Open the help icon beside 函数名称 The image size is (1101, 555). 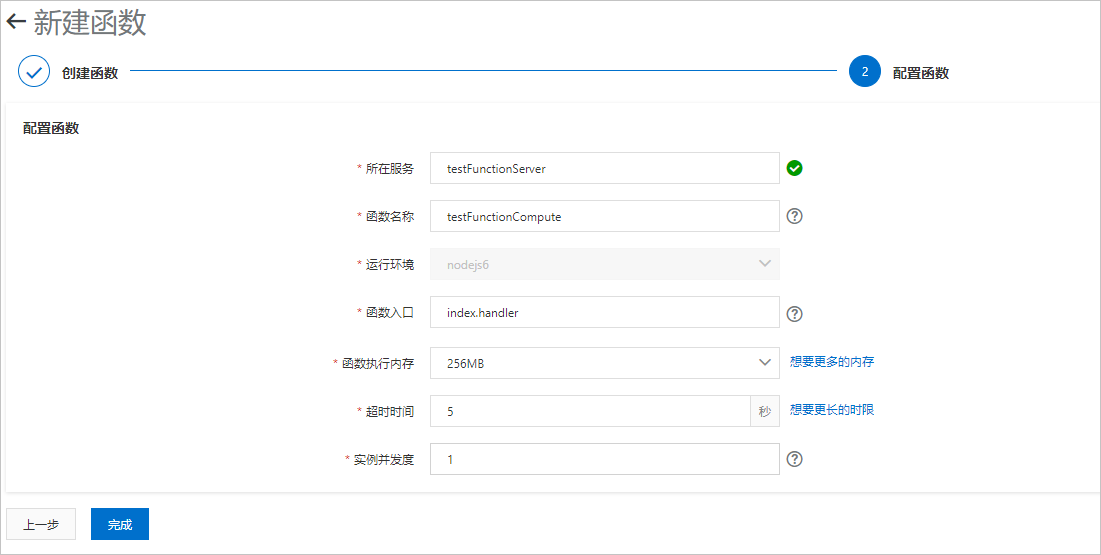pyautogui.click(x=794, y=216)
